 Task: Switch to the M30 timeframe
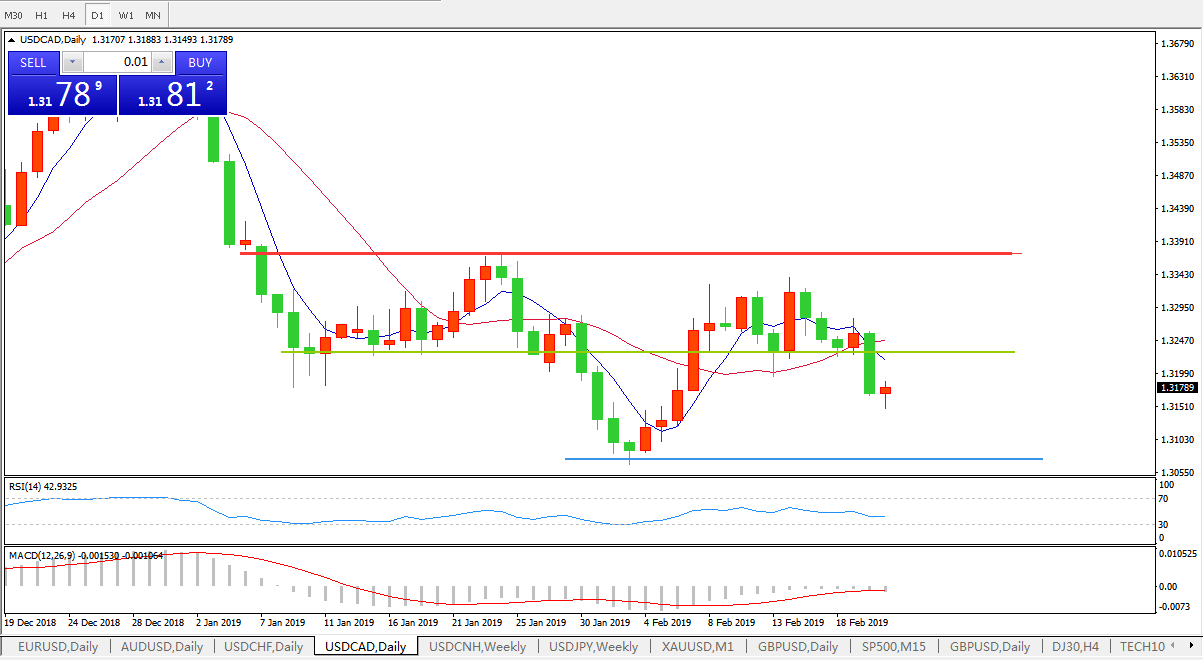pyautogui.click(x=13, y=15)
